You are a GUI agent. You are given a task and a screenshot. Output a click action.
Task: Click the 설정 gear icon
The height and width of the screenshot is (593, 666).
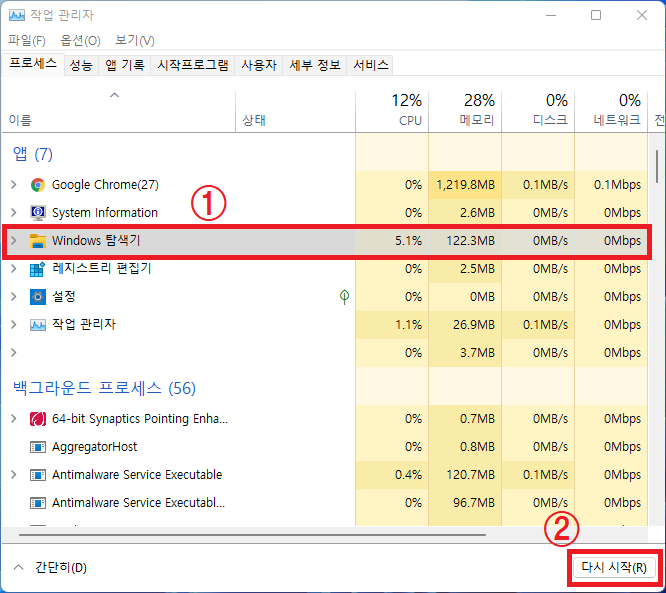[x=38, y=297]
